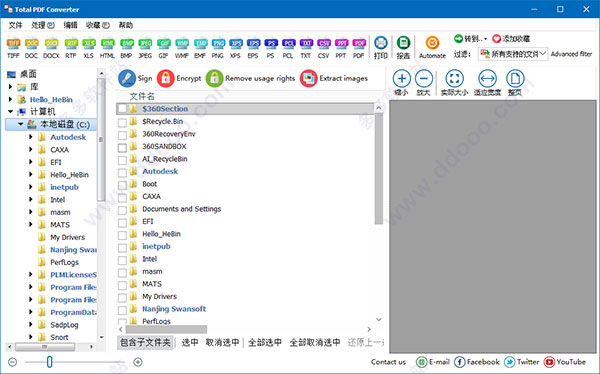600x374 pixels.
Task: Open the print (打印) tool
Action: [381, 48]
